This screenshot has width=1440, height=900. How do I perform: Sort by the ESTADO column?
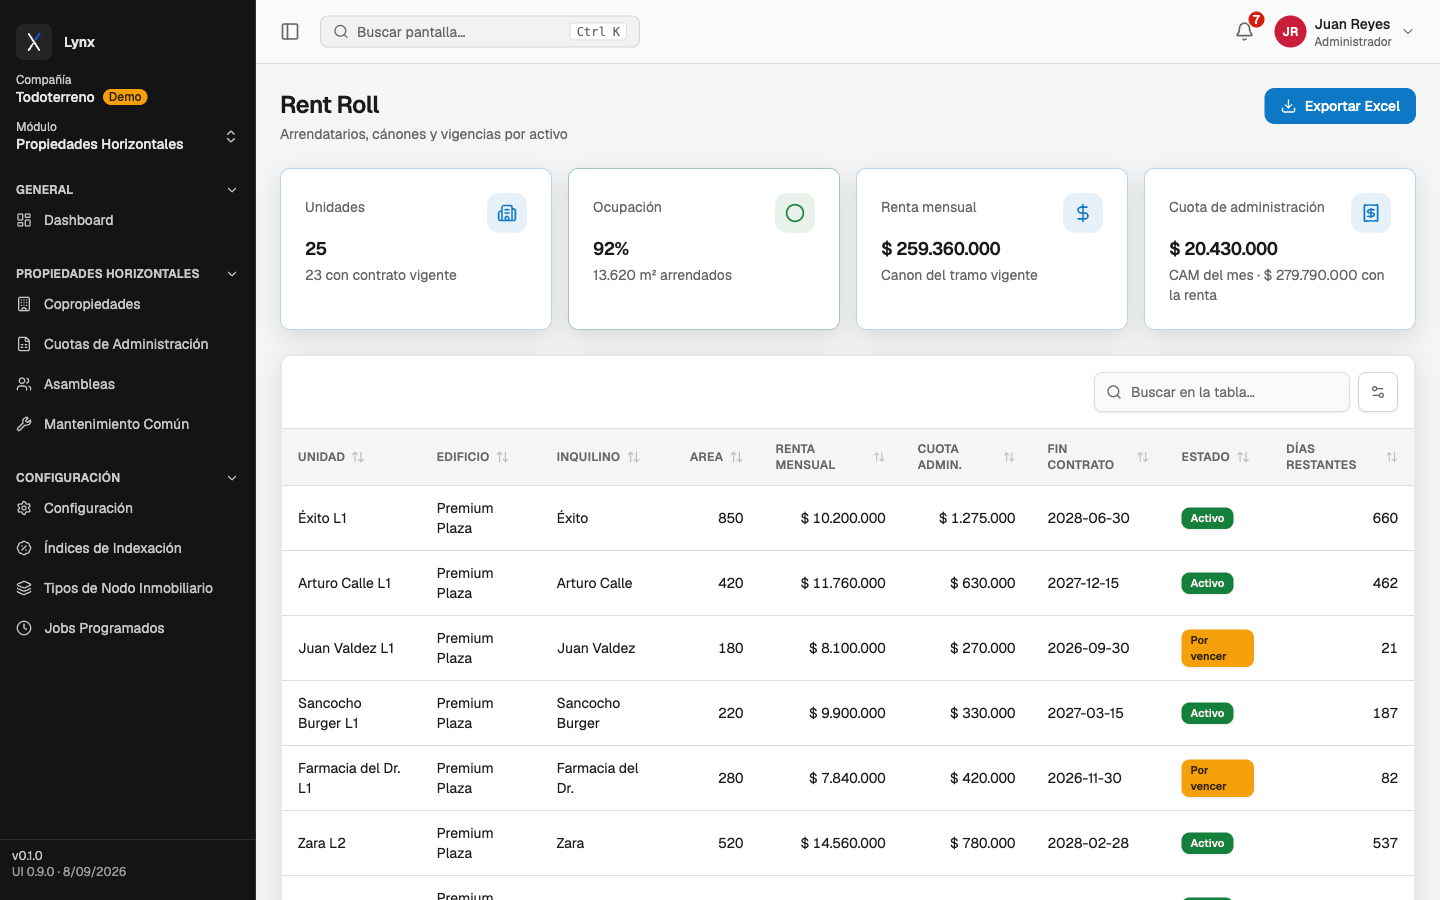point(1215,457)
